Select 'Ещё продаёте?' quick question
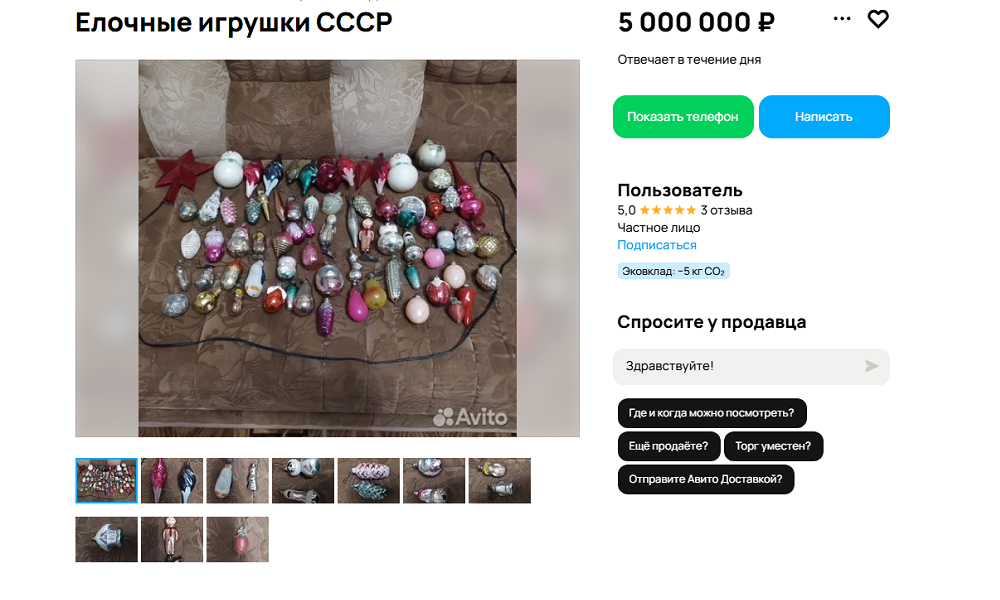 pyautogui.click(x=668, y=446)
